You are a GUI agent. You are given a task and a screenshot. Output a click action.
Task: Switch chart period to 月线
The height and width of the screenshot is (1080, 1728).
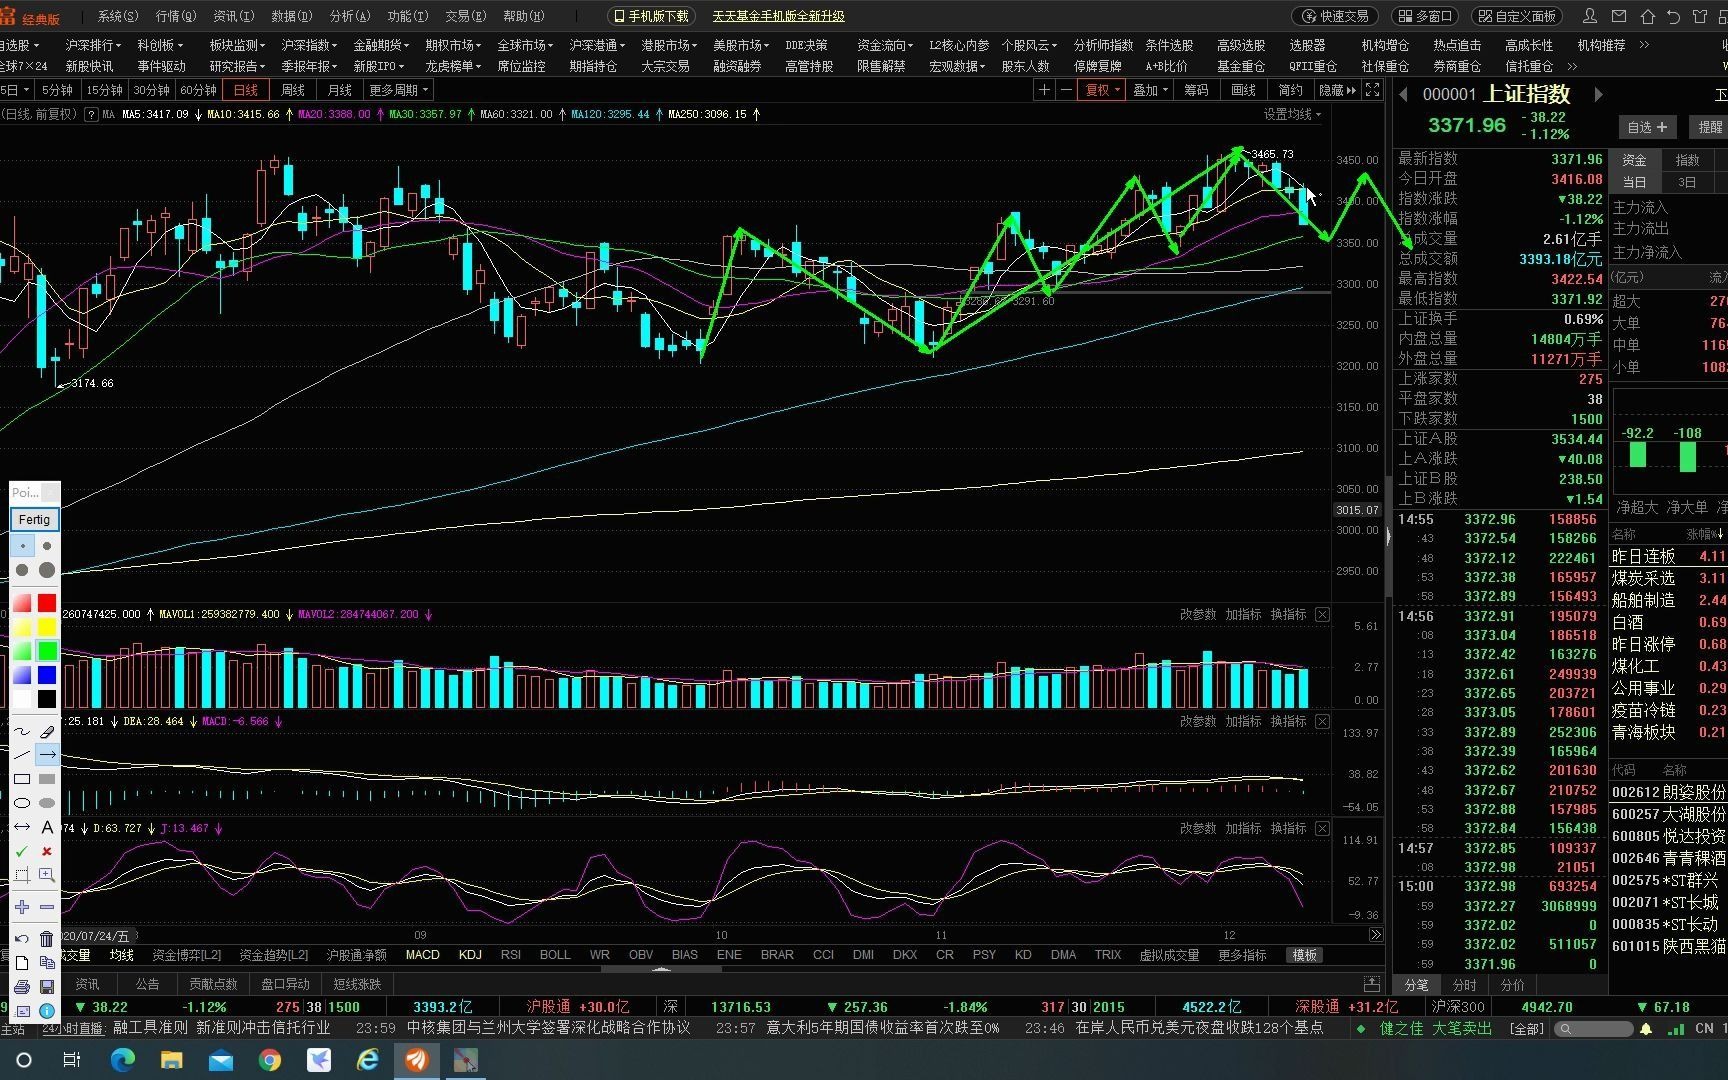click(340, 90)
